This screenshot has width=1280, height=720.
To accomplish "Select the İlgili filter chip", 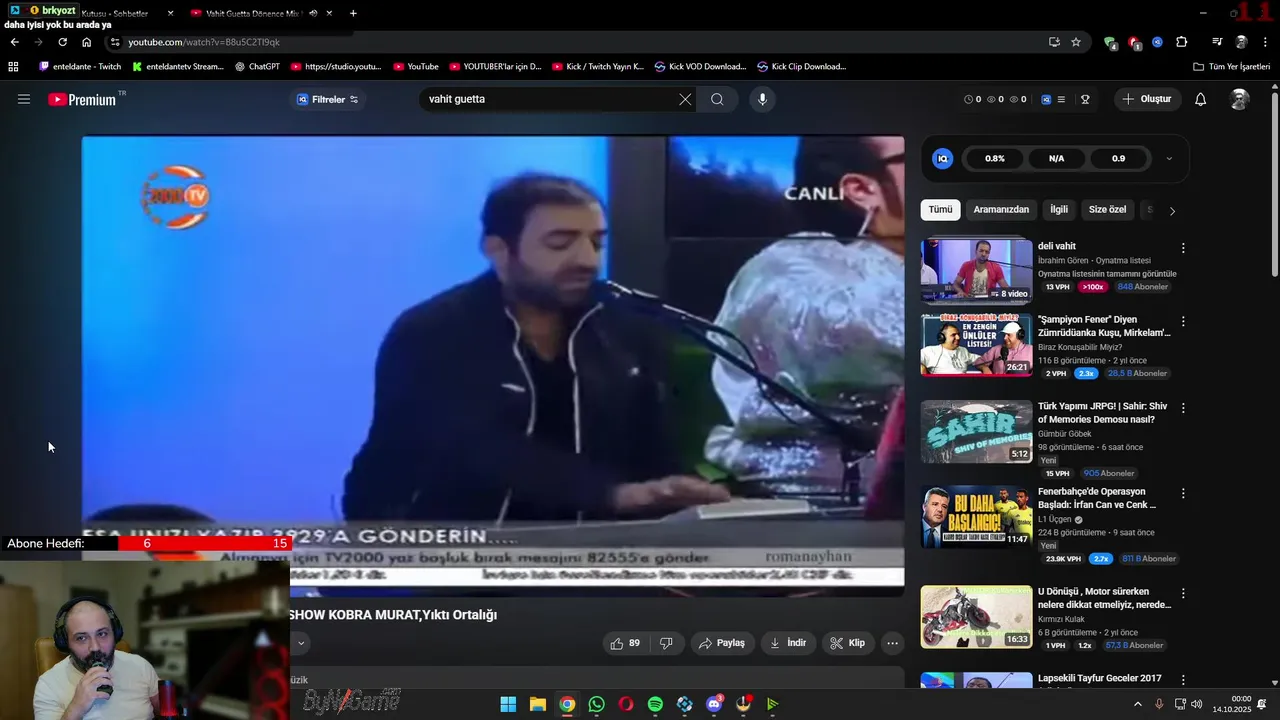I will 1059,210.
